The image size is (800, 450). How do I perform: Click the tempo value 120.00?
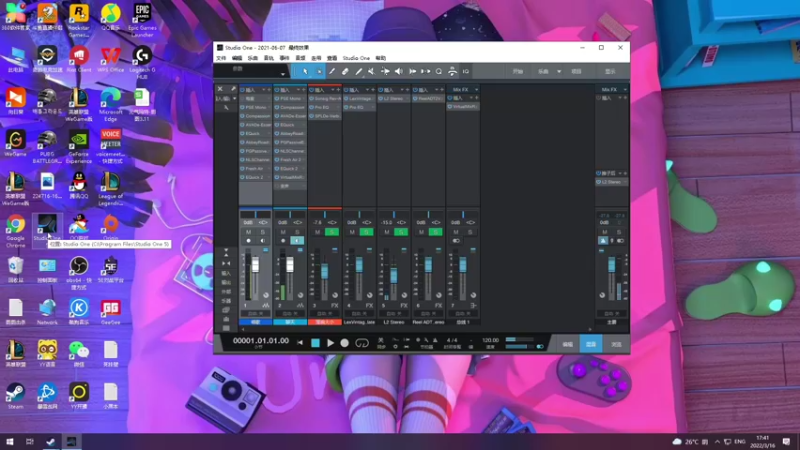[x=490, y=340]
